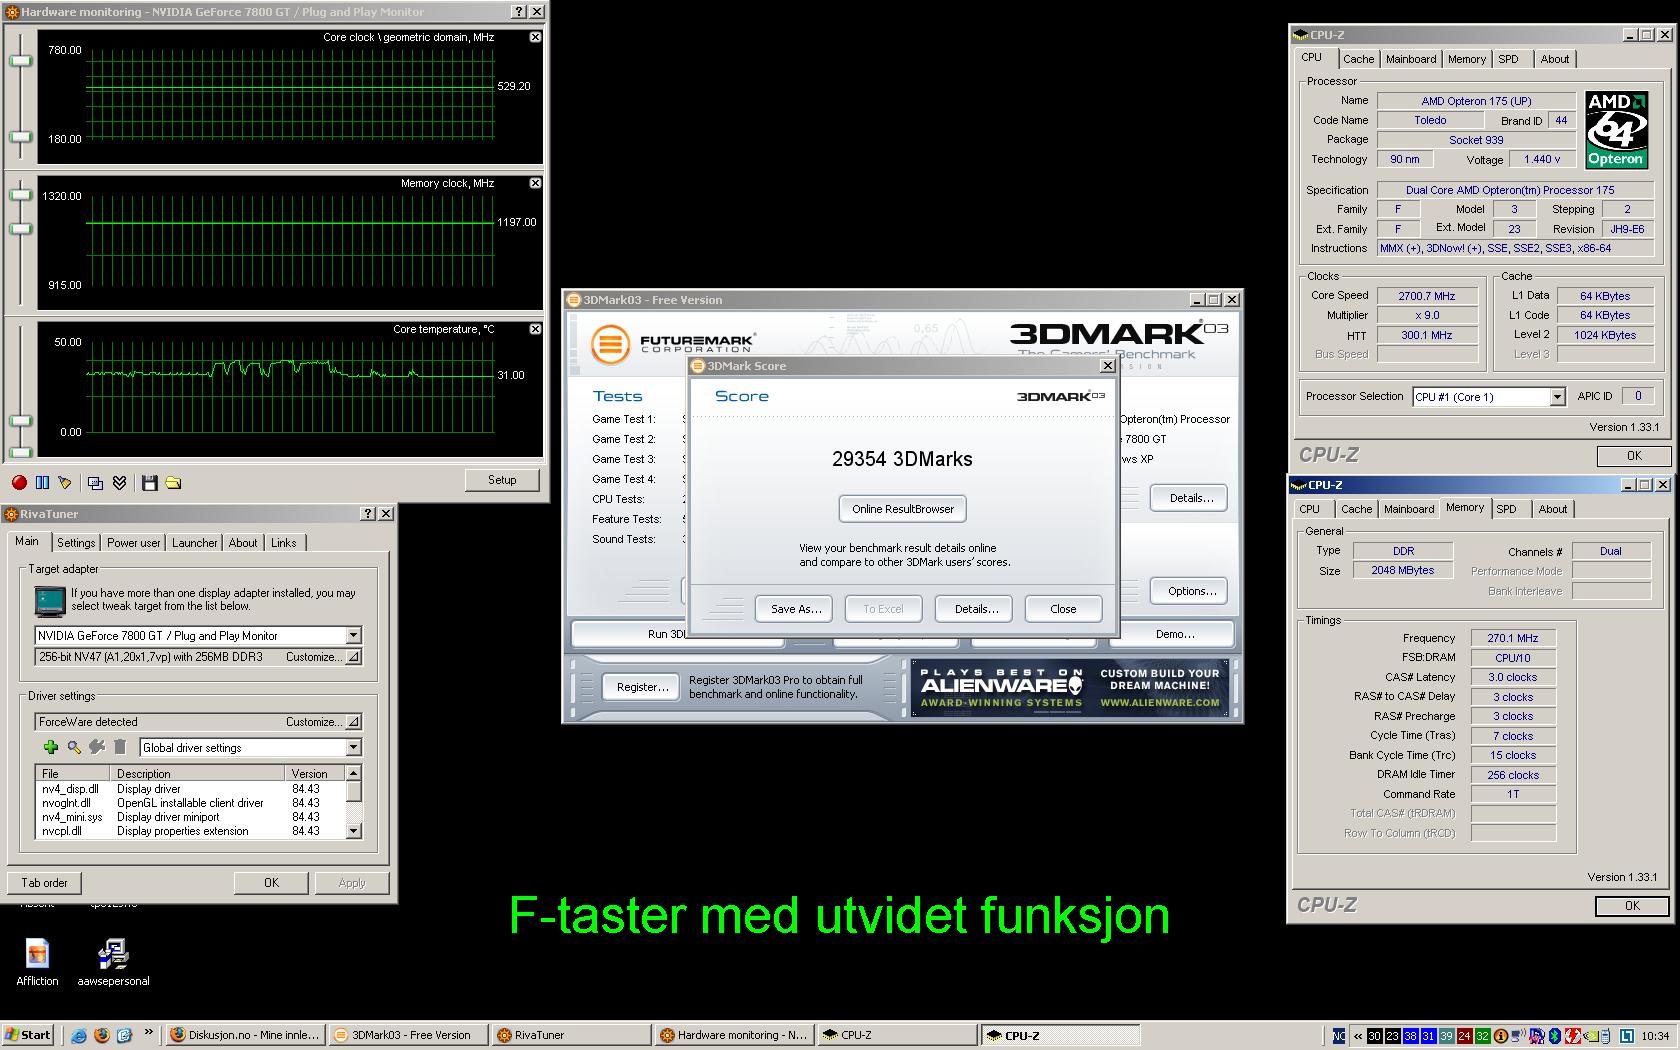Click the red tray temperature box showing 24

tap(1464, 1036)
